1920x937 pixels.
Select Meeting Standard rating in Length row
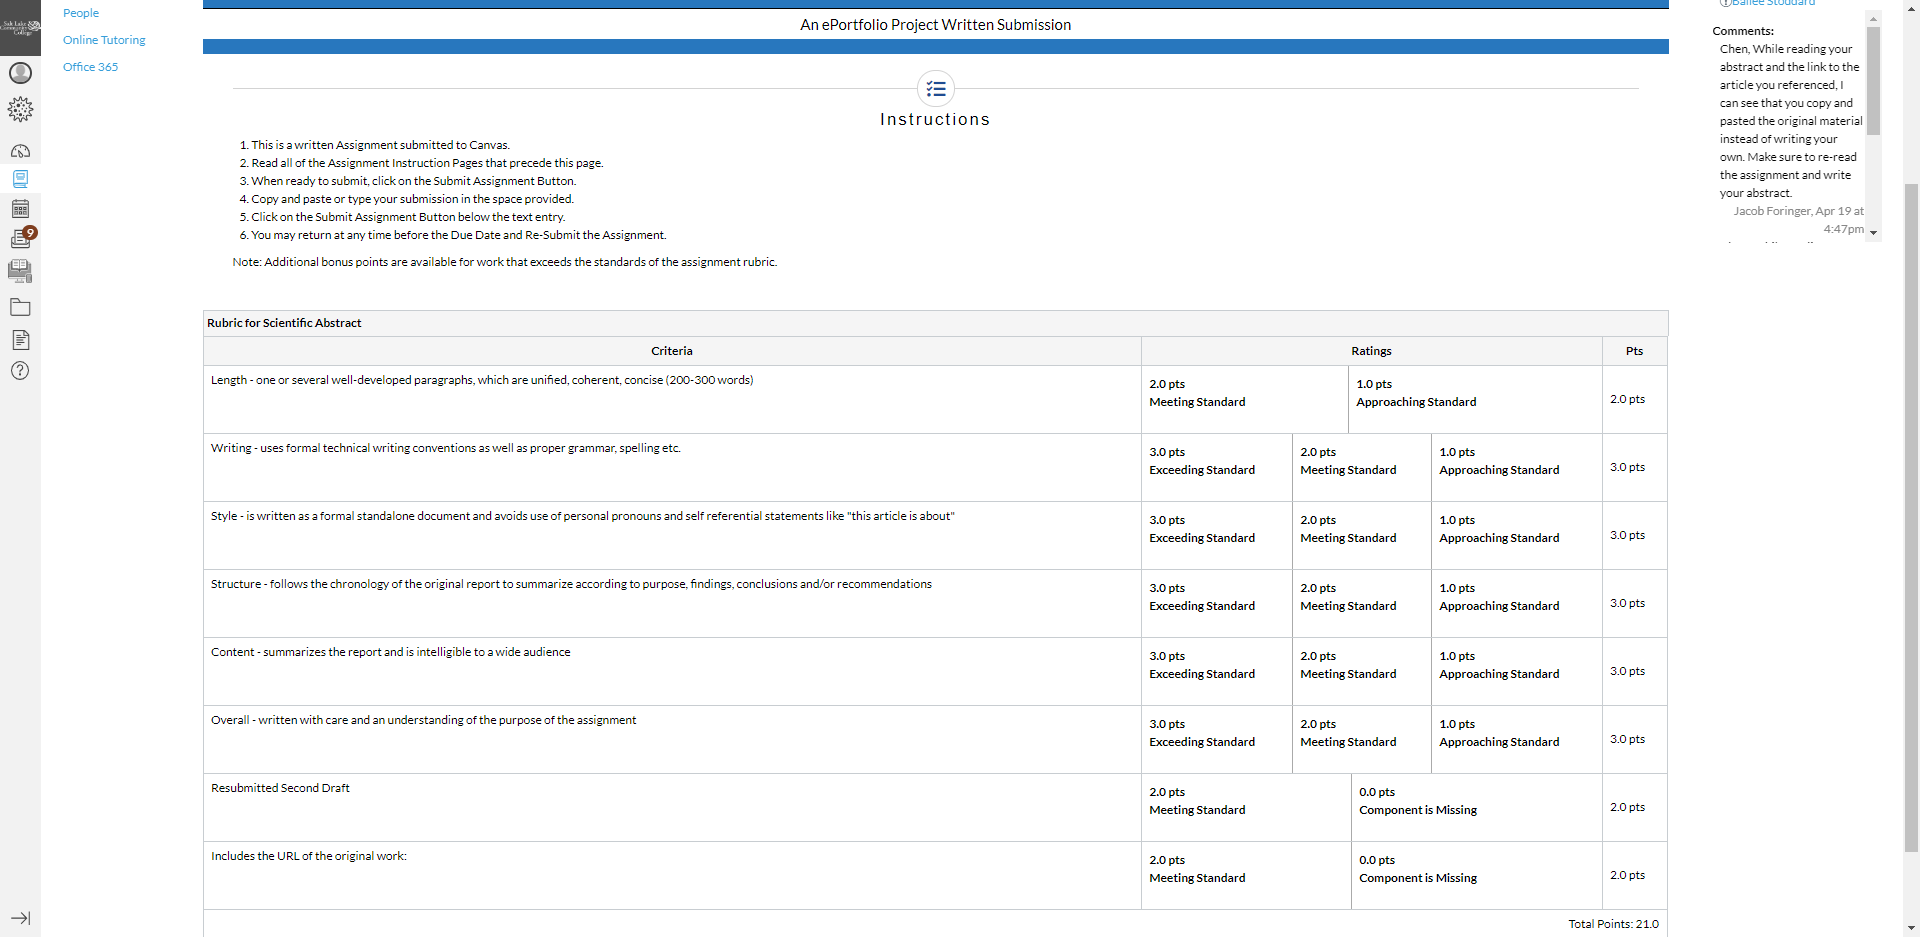coord(1244,399)
